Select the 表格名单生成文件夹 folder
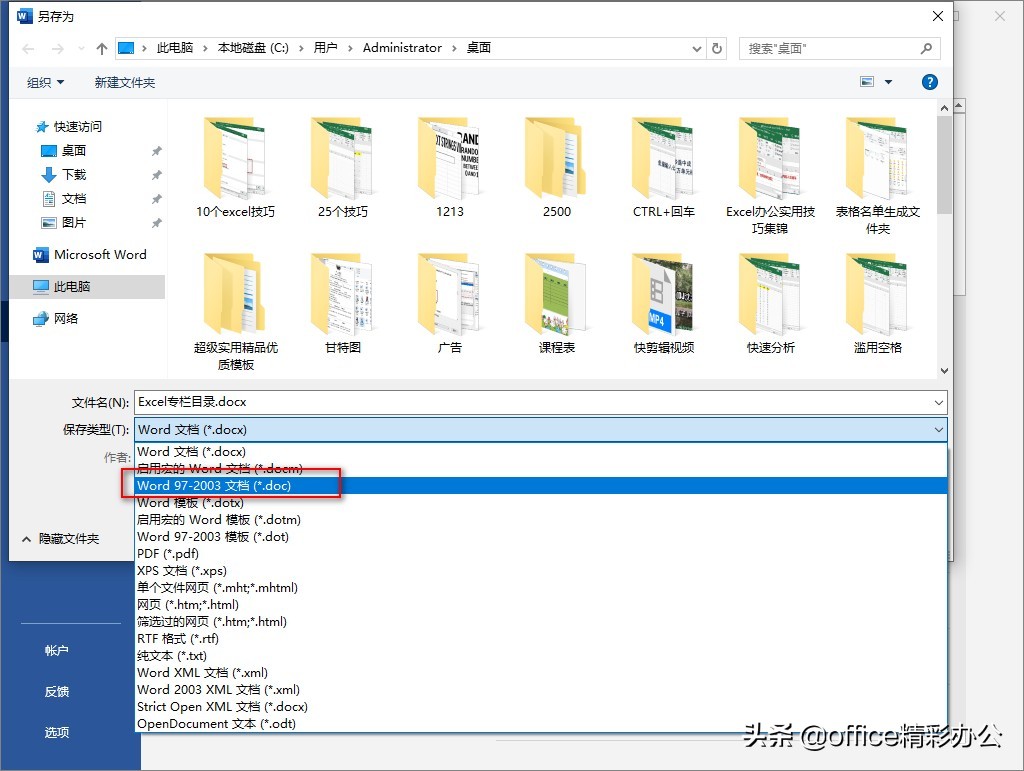 tap(878, 175)
